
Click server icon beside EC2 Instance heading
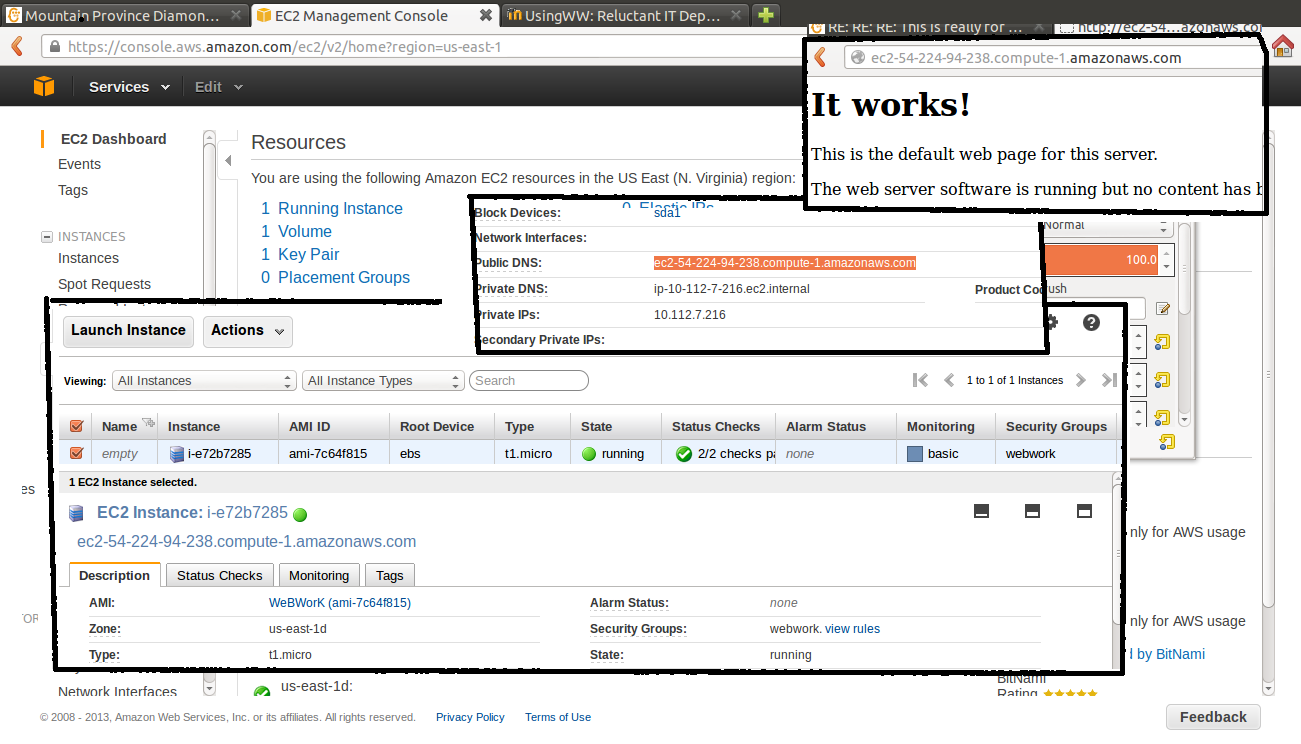(76, 513)
